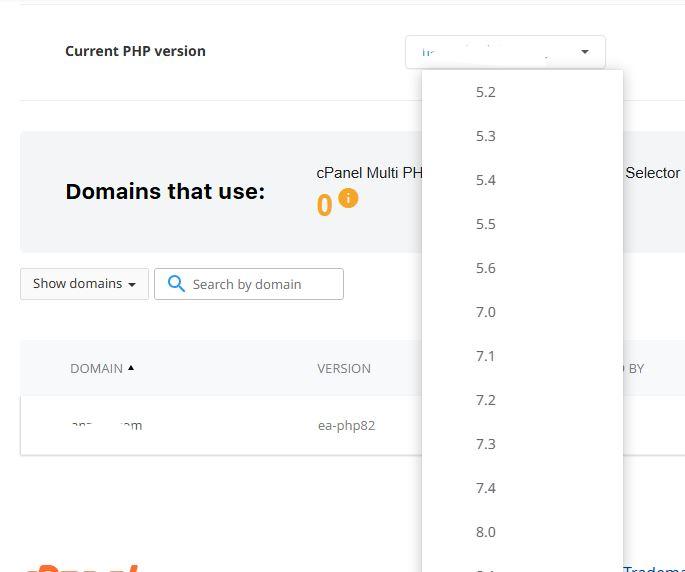
Task: Click the VERSION column header
Action: (344, 368)
